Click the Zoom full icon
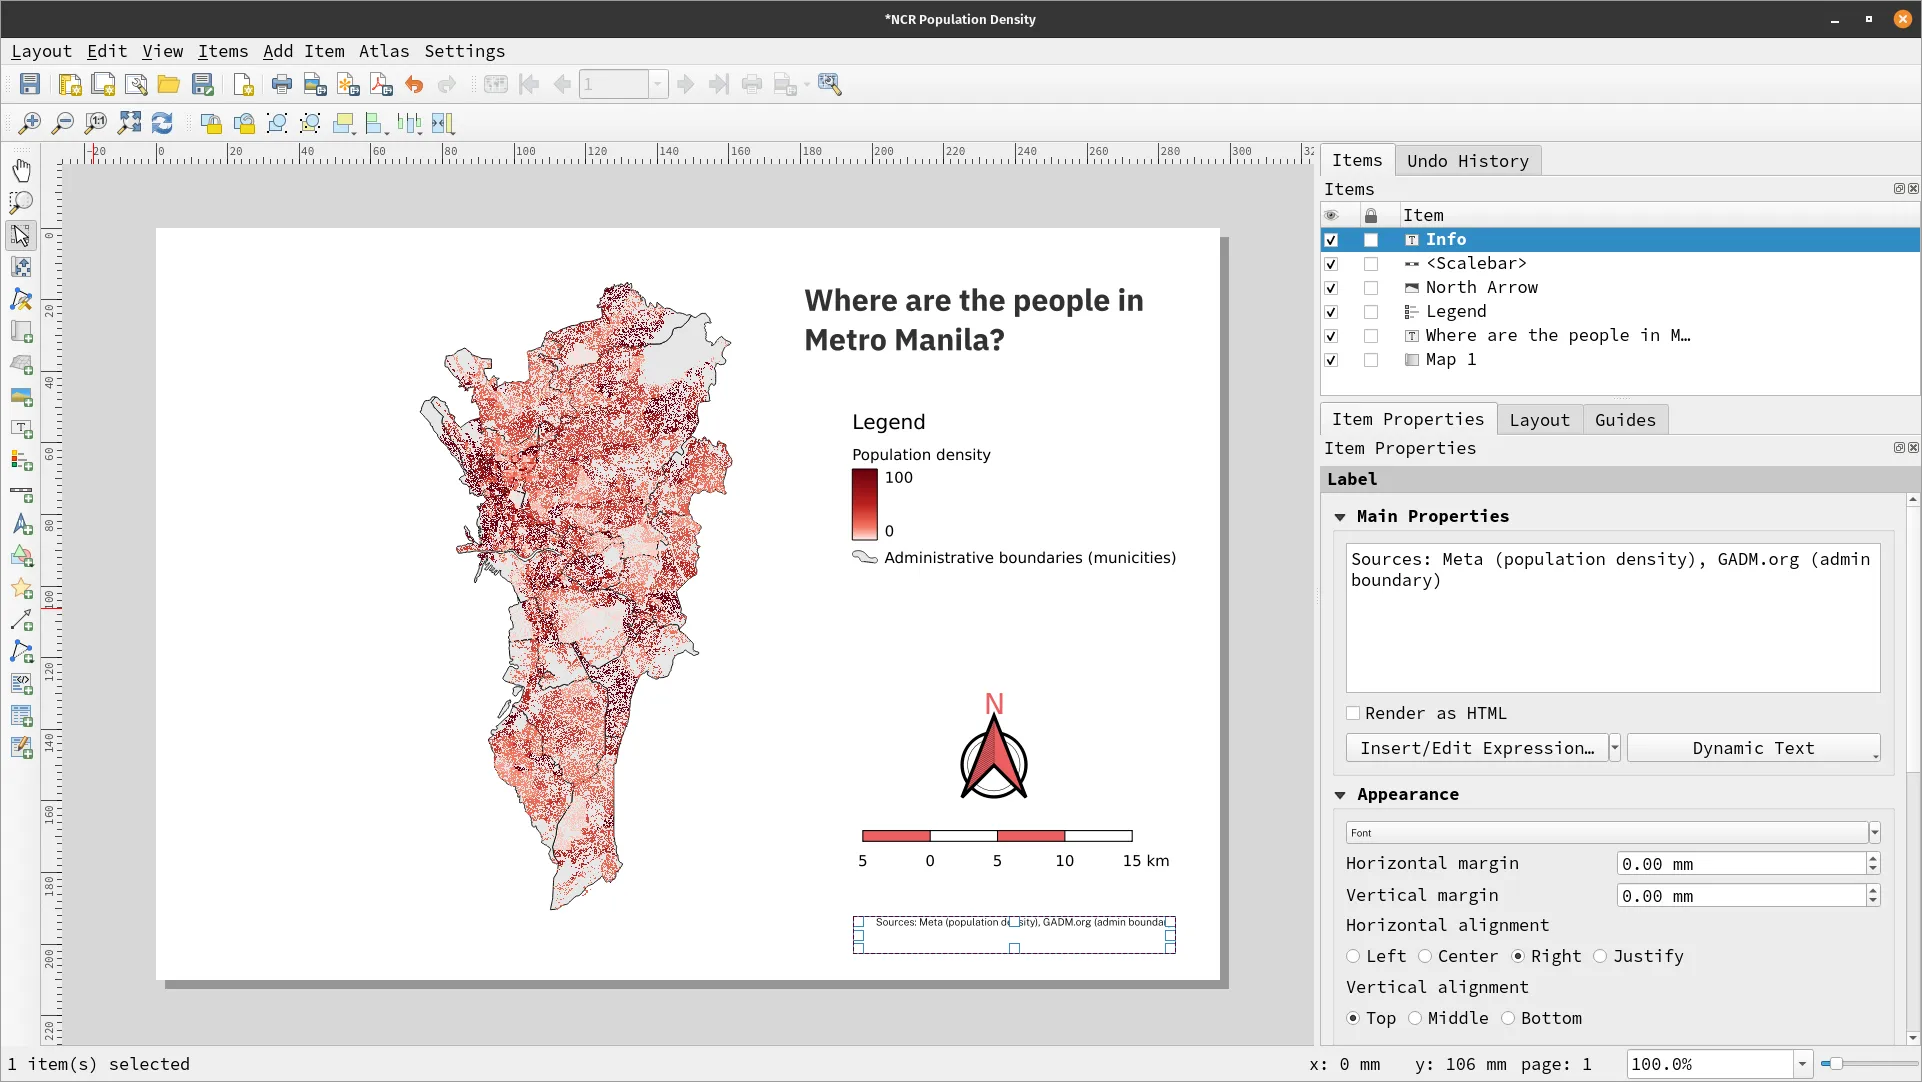The height and width of the screenshot is (1082, 1922). click(129, 123)
